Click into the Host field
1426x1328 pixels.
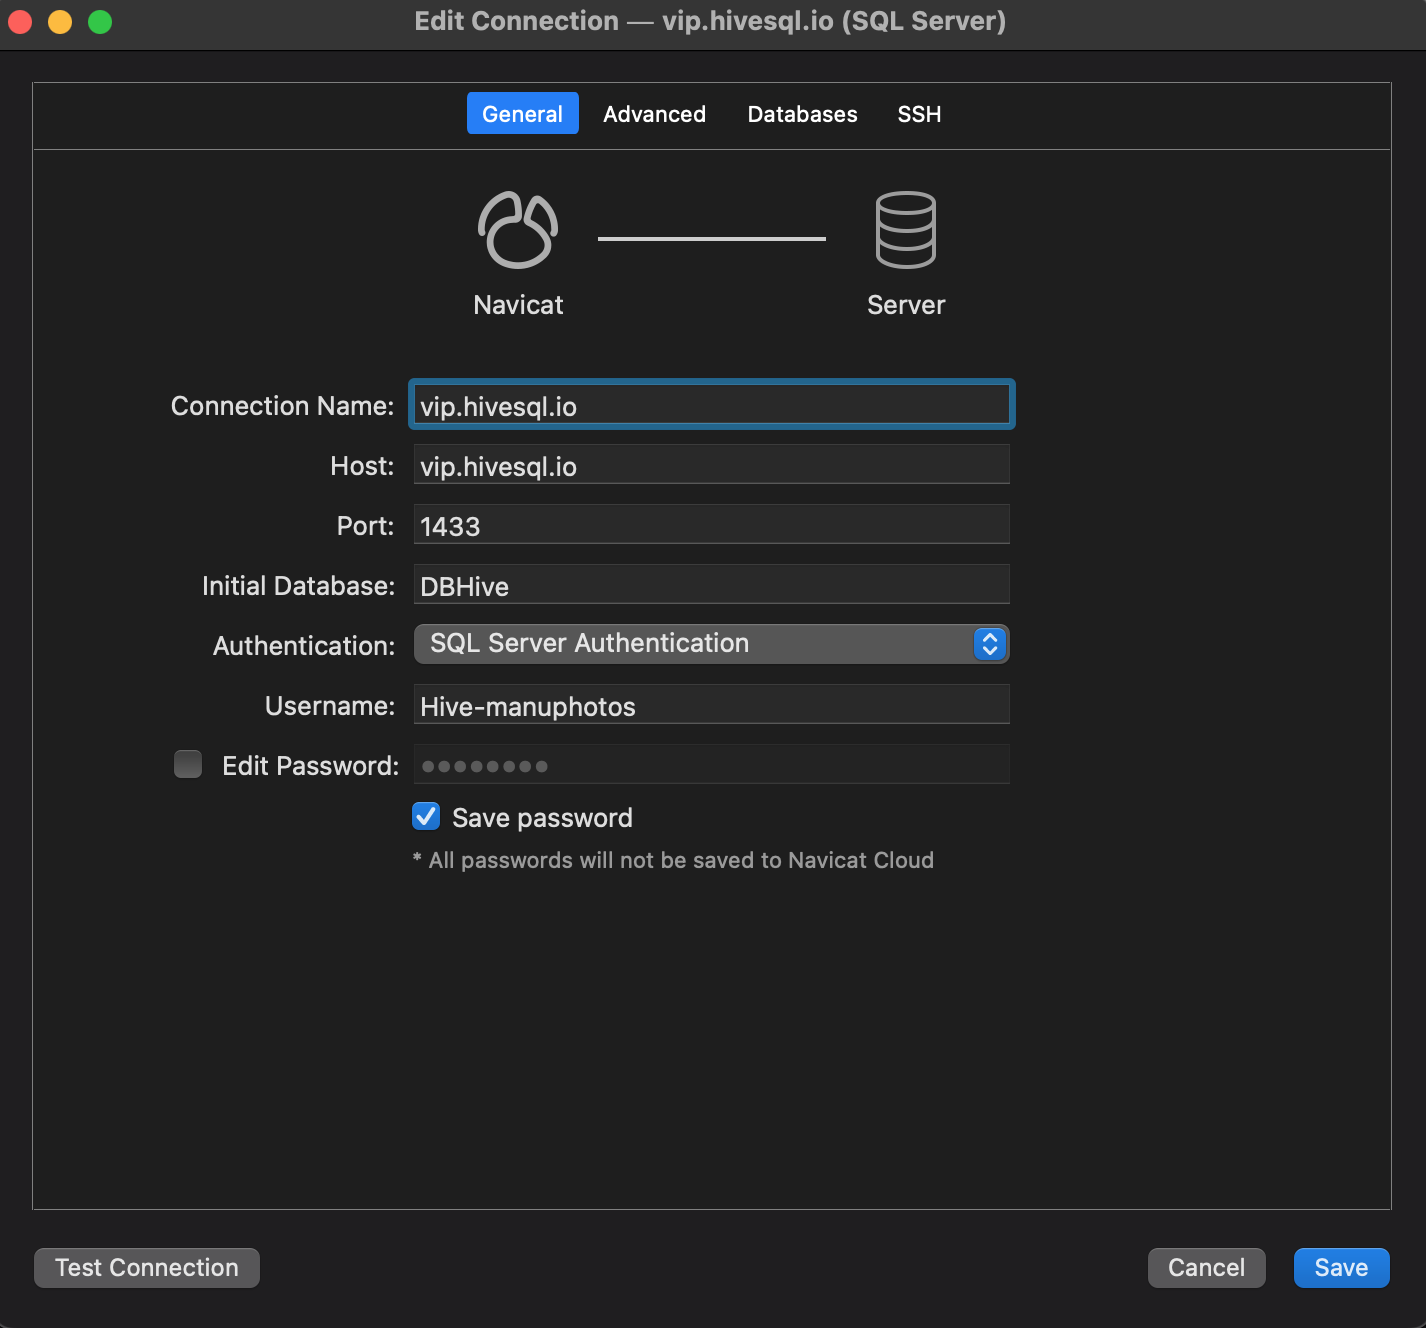point(712,464)
